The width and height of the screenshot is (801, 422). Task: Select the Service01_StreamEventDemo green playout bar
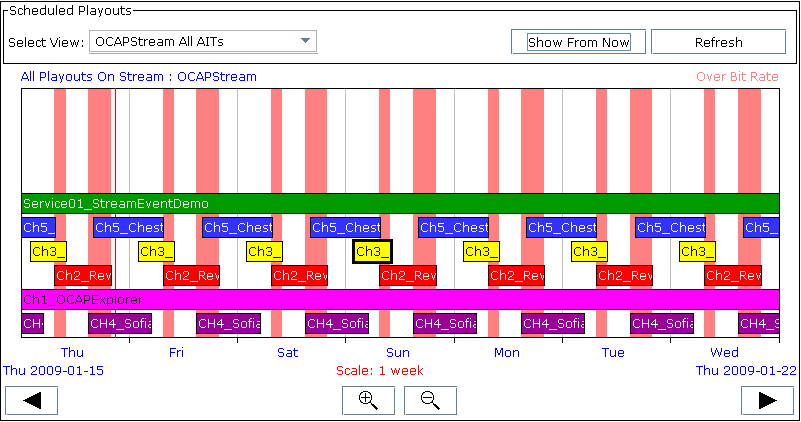tap(400, 203)
